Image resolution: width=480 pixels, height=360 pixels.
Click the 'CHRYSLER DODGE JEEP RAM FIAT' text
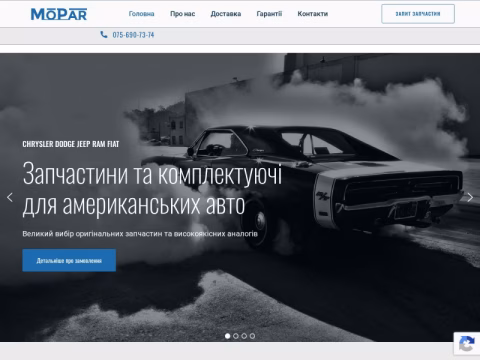[71, 144]
